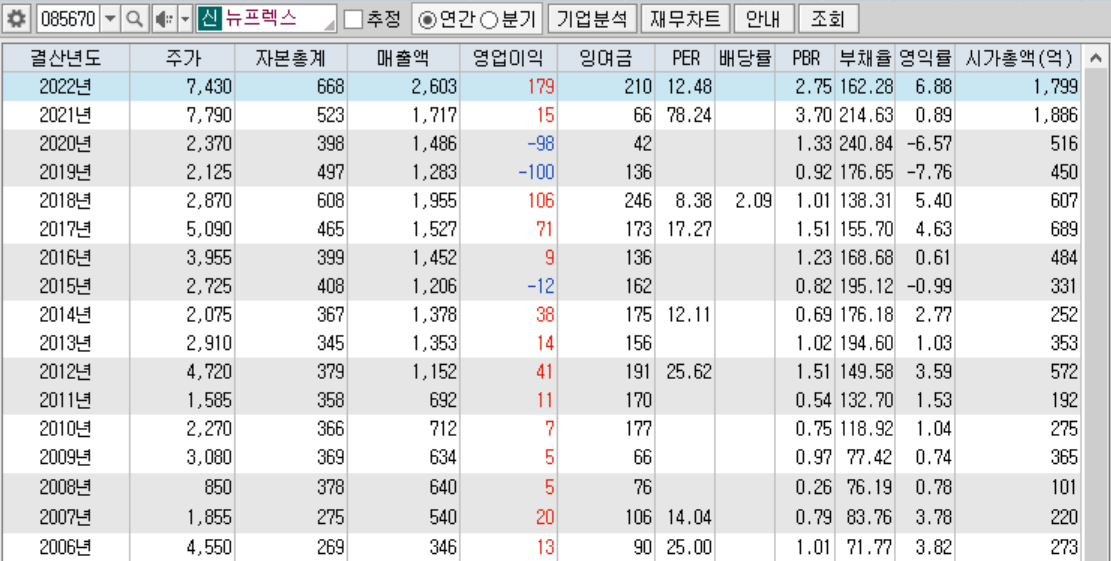This screenshot has height=561, width=1111.
Task: Click the 매출액 column header
Action: coord(402,59)
